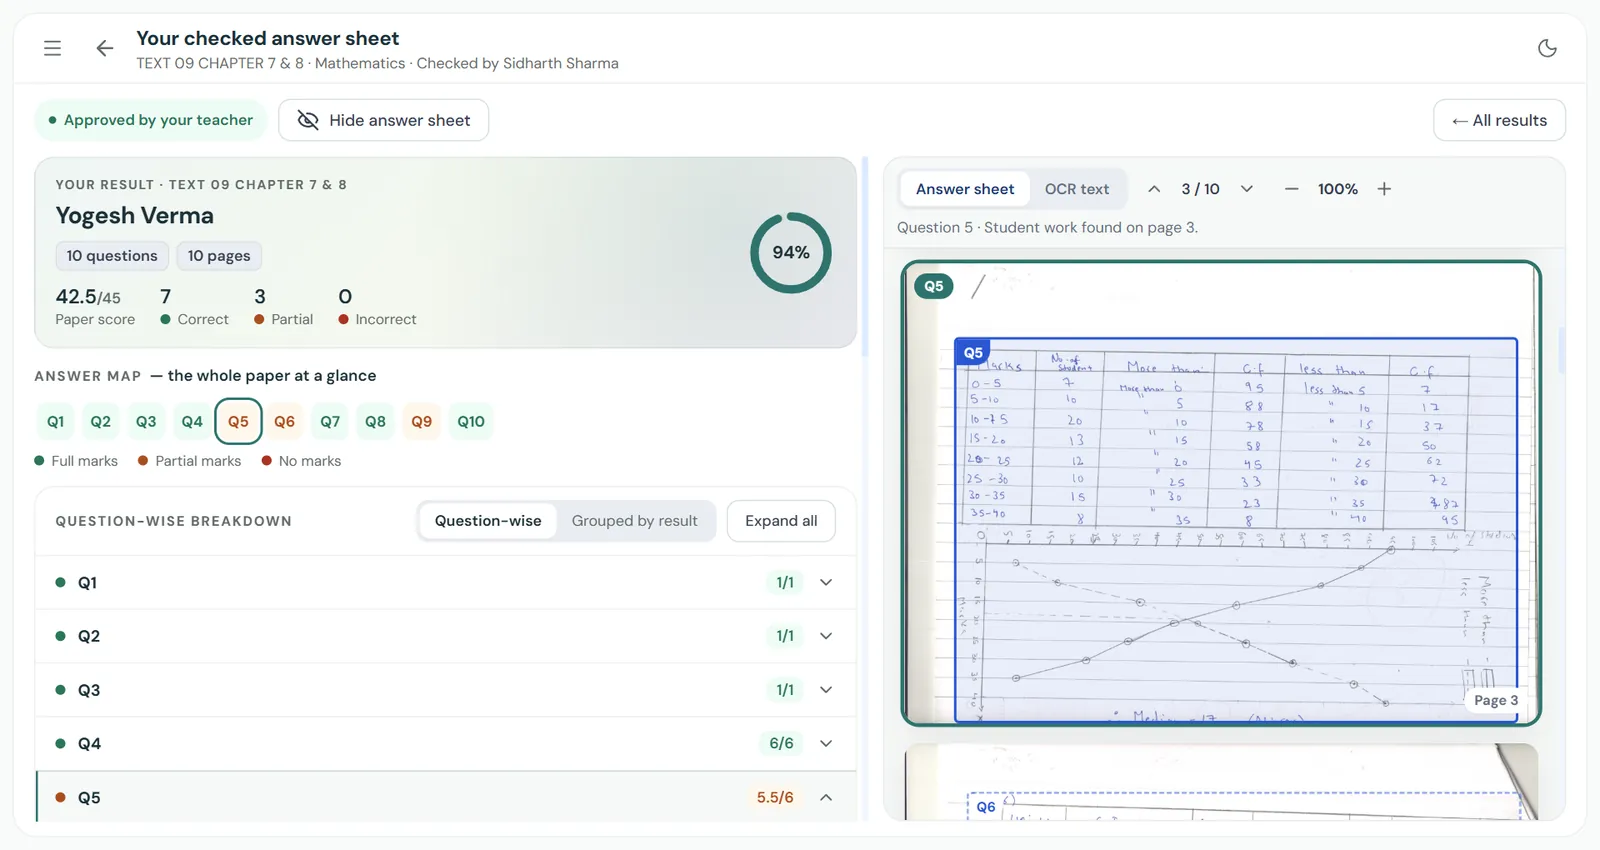Expand the Q1 row chevron
The width and height of the screenshot is (1600, 850).
coord(826,582)
